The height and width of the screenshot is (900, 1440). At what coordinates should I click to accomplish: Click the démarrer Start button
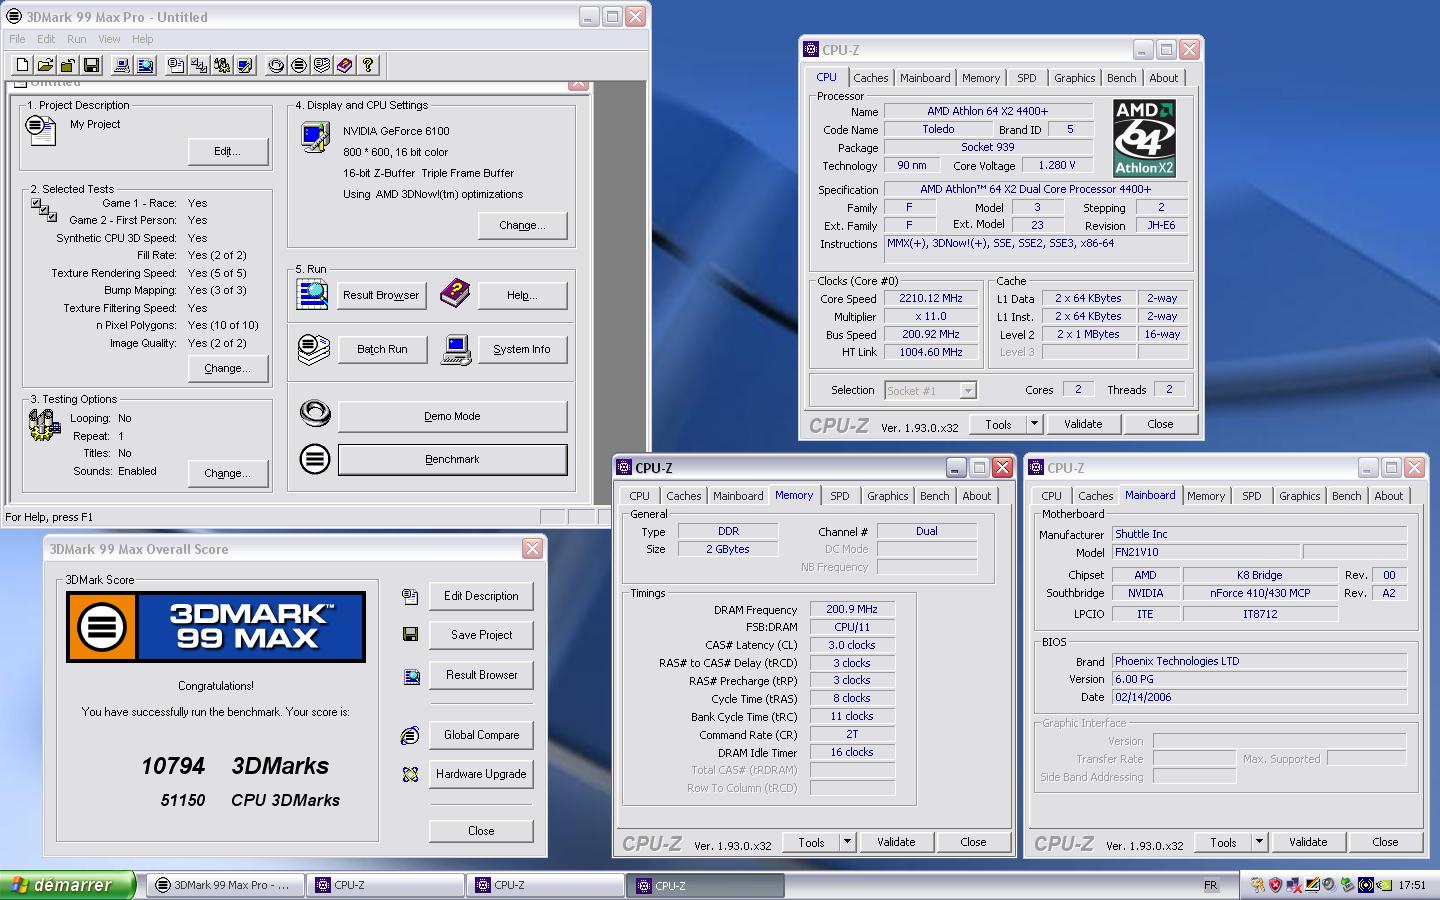[67, 885]
